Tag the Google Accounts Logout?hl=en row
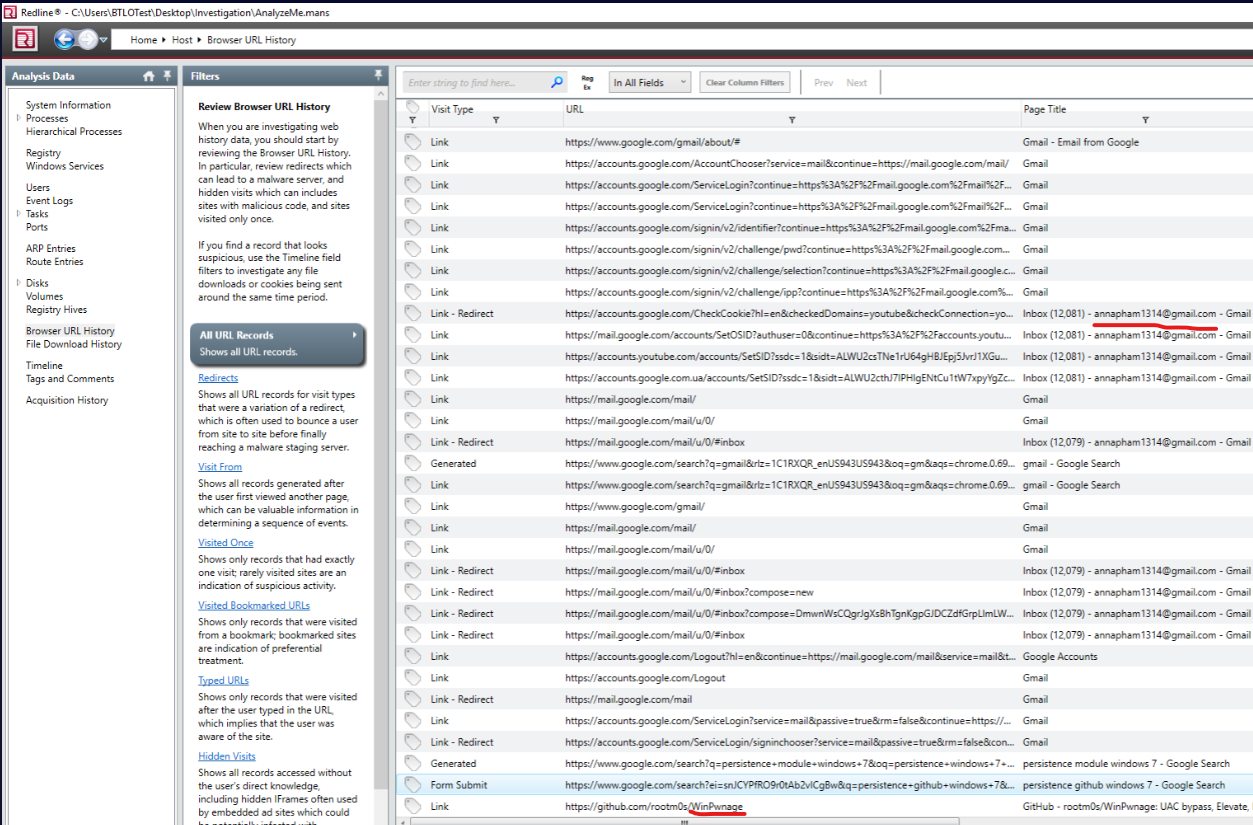Screen dimensions: 1253x825 tap(412, 656)
